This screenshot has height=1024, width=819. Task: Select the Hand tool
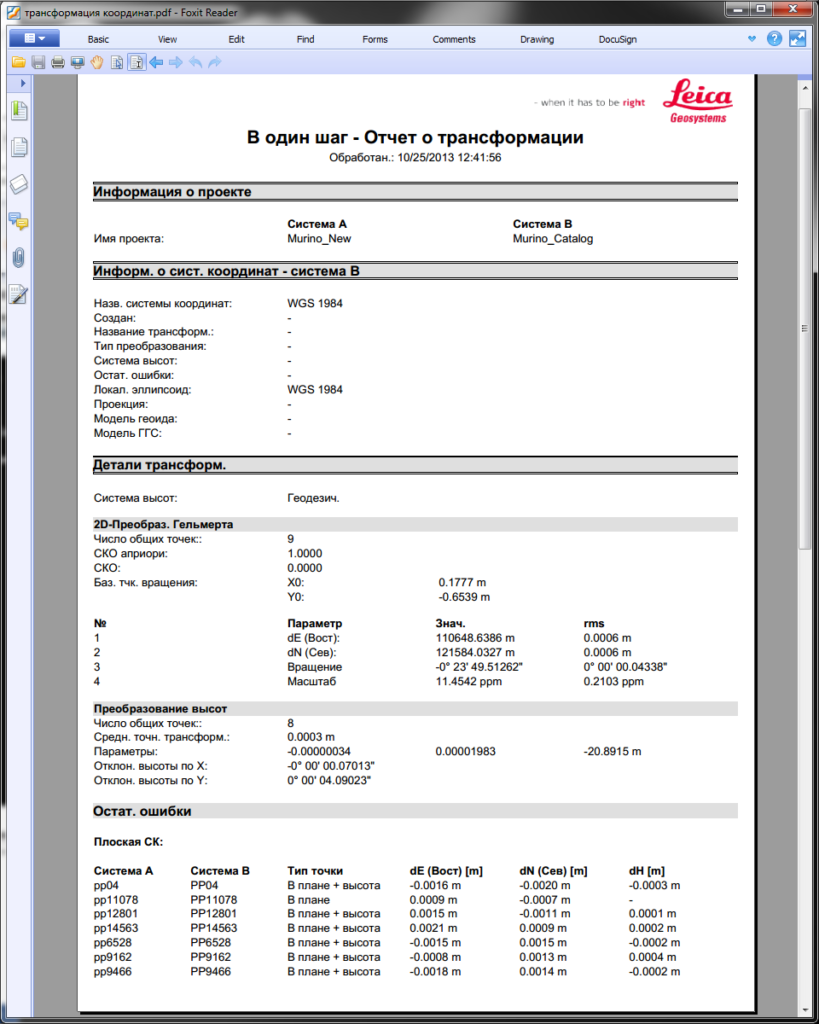pyautogui.click(x=98, y=62)
